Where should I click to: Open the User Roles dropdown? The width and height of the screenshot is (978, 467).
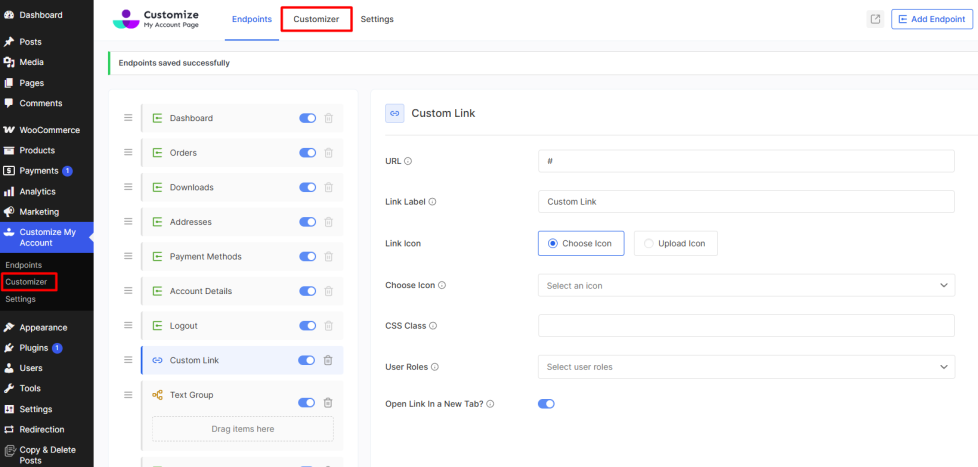pyautogui.click(x=745, y=367)
